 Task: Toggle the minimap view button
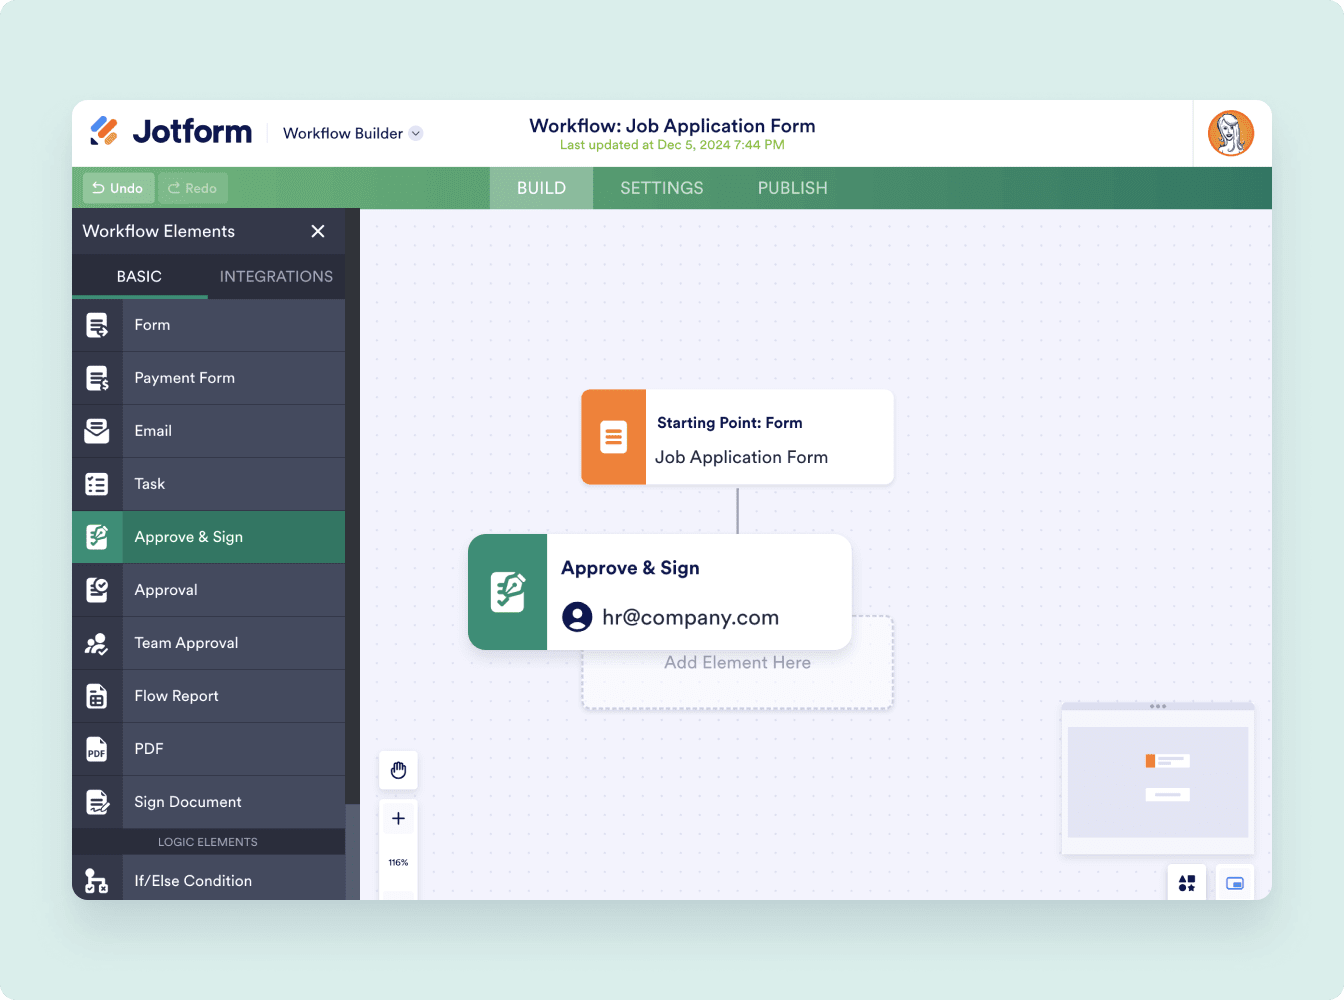point(1235,883)
